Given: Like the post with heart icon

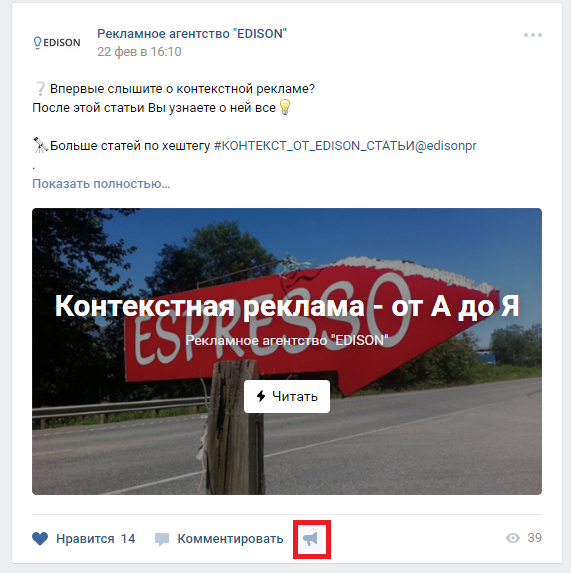Looking at the screenshot, I should [x=40, y=539].
